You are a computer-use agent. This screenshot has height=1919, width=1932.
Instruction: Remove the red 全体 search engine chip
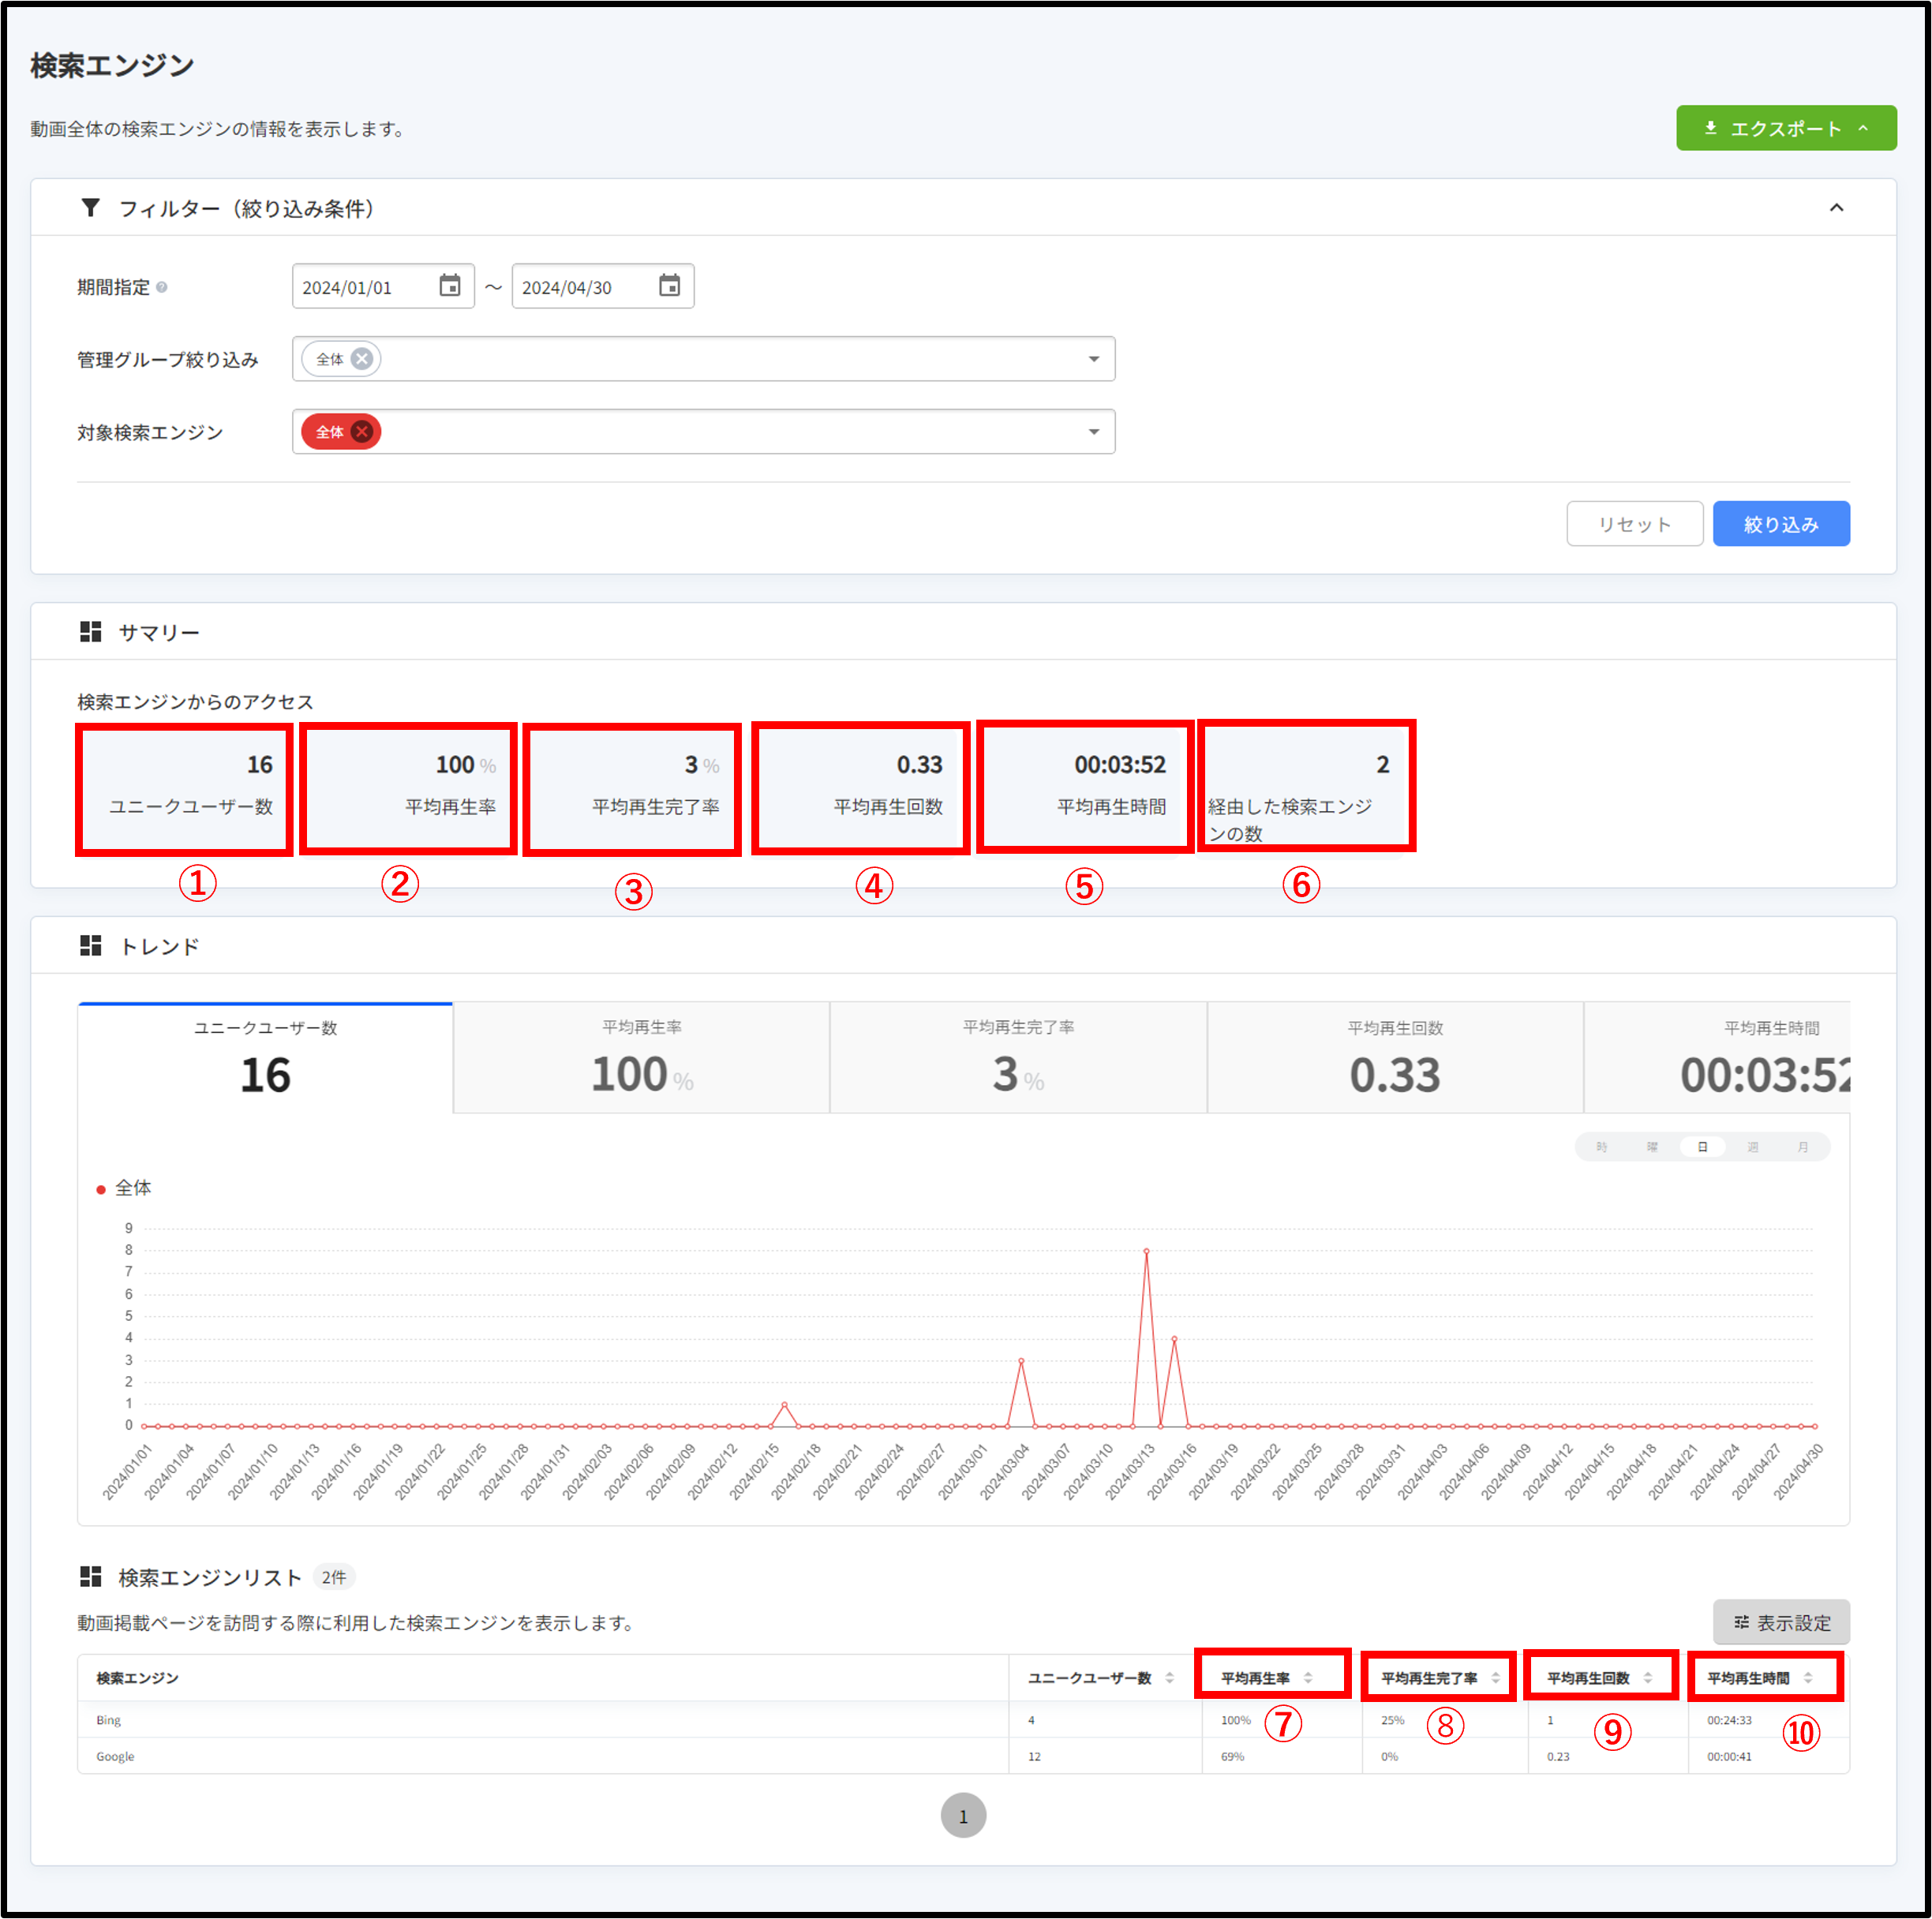tap(362, 432)
